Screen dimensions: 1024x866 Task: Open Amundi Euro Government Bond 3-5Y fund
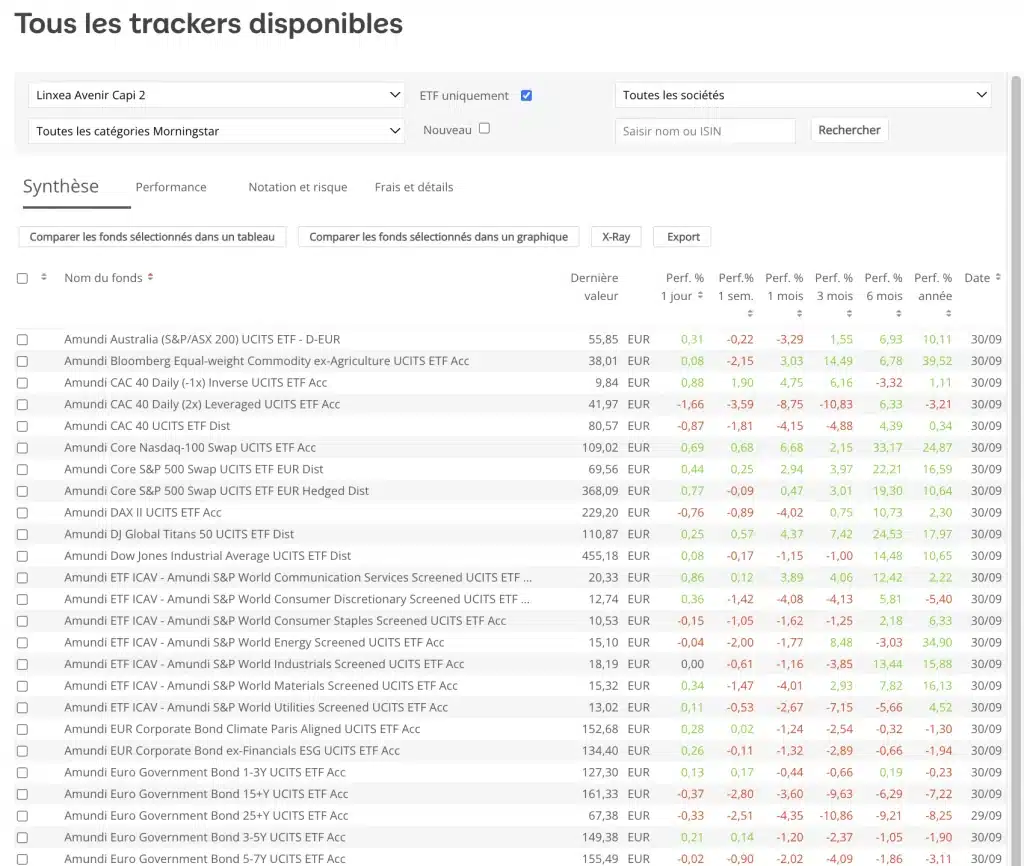[205, 837]
